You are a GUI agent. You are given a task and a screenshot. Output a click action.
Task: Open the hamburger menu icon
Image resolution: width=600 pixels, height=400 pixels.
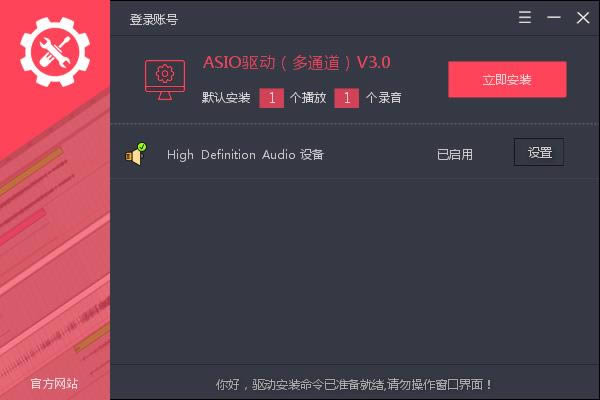[525, 17]
